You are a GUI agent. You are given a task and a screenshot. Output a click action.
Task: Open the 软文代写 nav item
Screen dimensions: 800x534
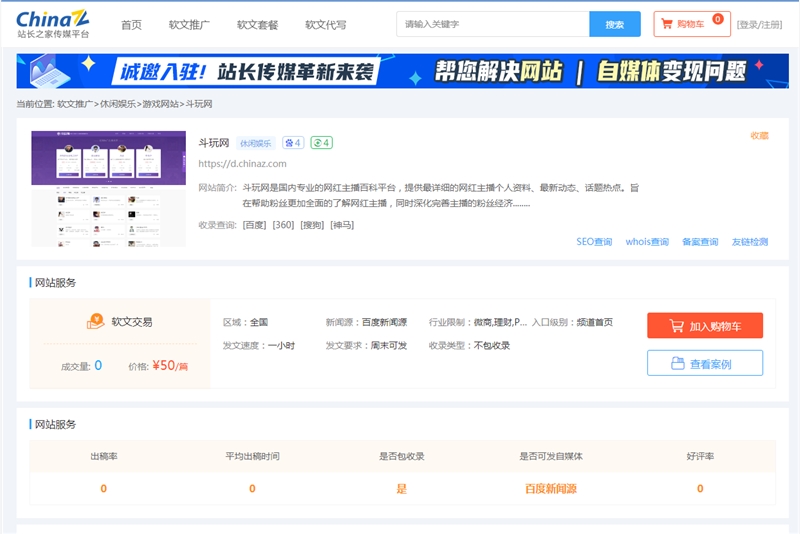pos(326,24)
